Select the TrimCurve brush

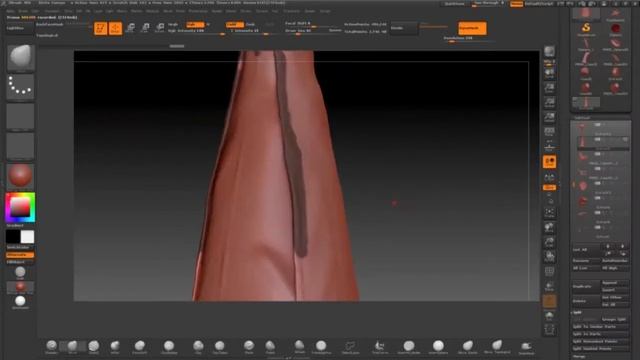pyautogui.click(x=379, y=347)
